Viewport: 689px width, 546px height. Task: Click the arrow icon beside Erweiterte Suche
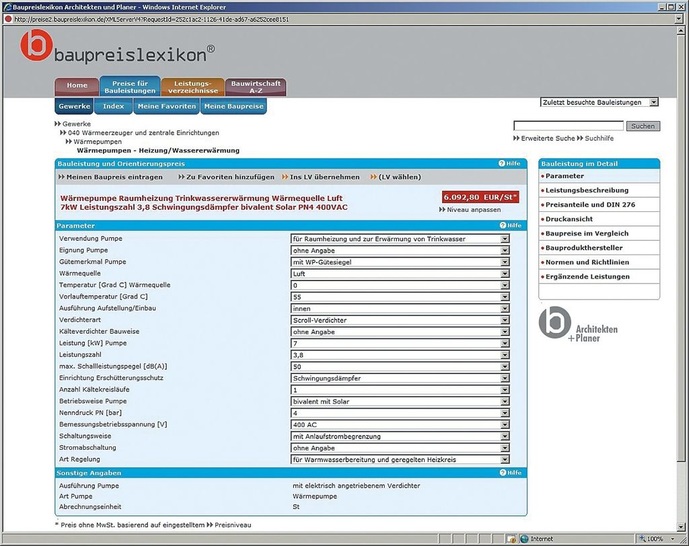(517, 138)
